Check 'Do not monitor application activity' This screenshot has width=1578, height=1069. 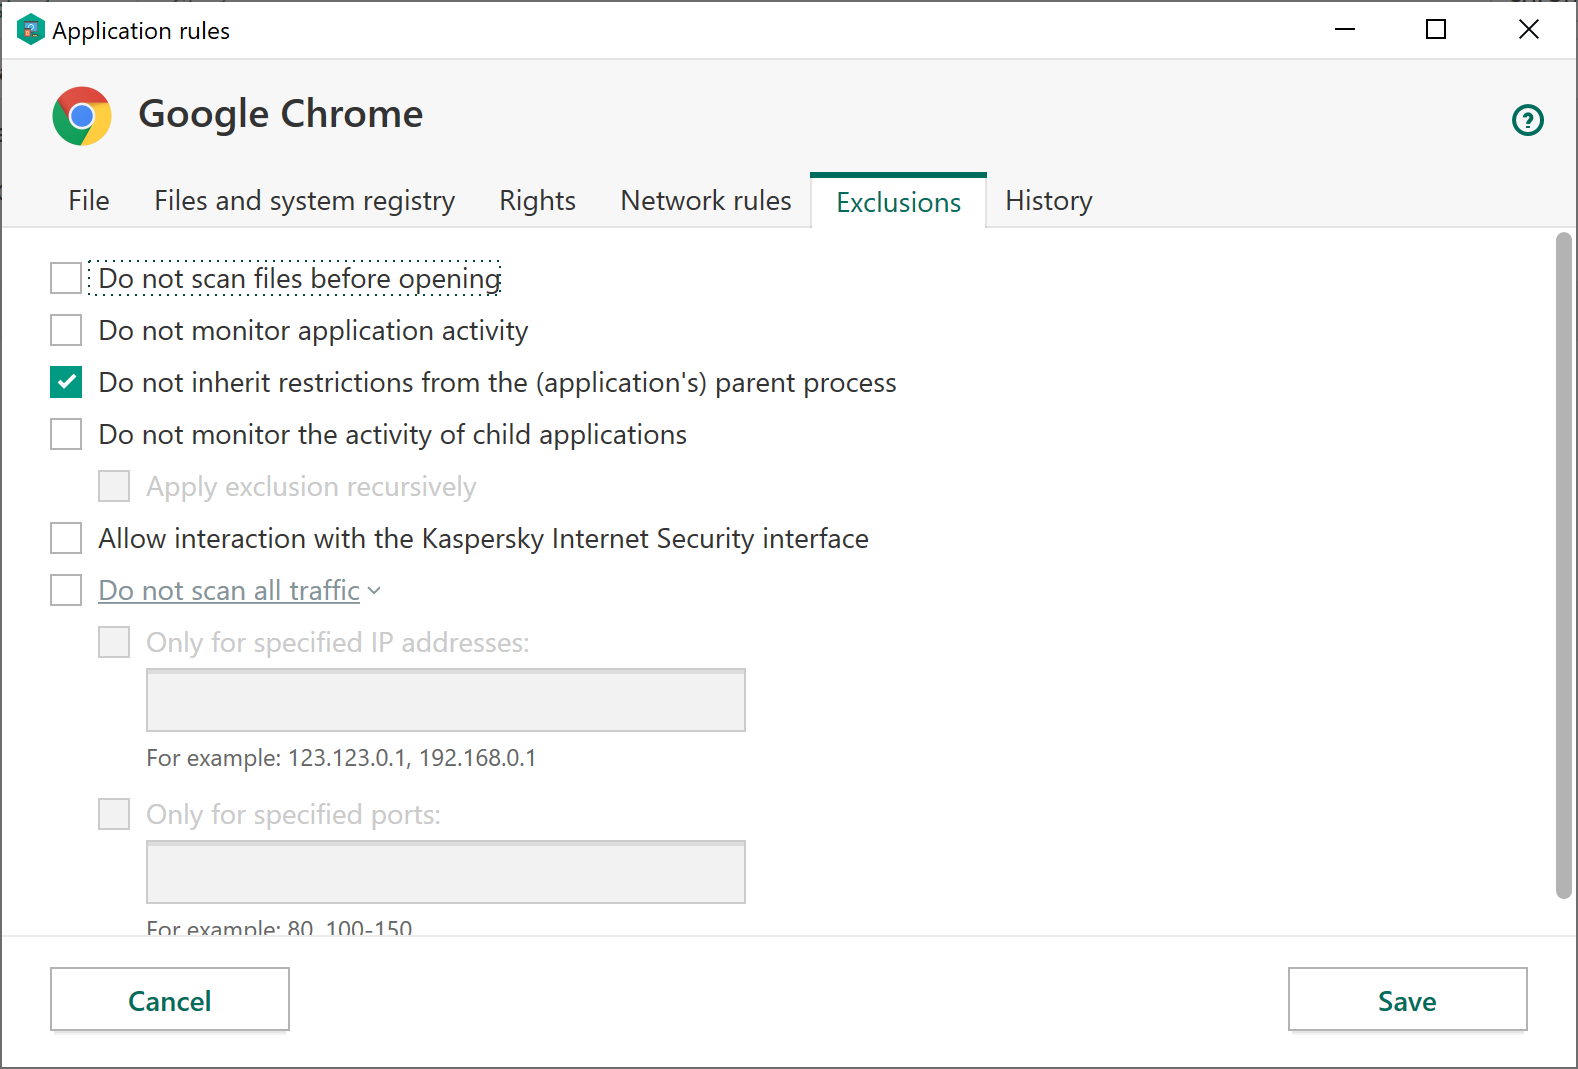[66, 330]
